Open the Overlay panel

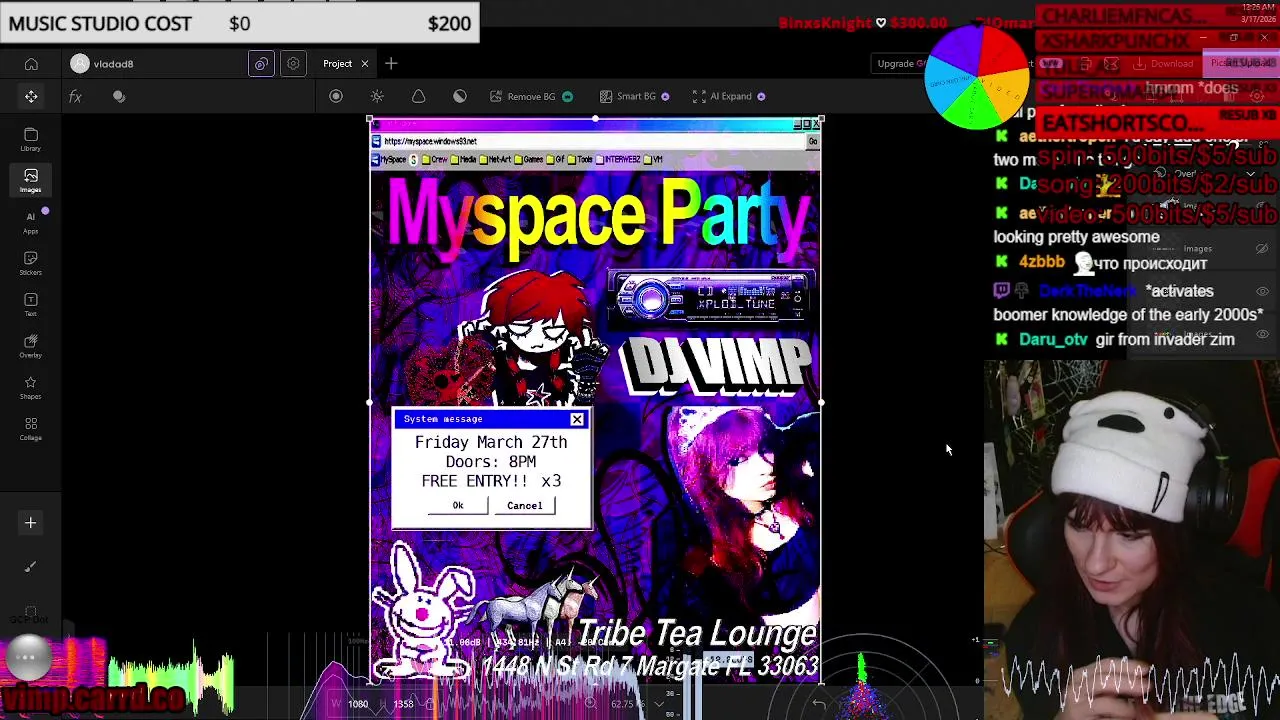pos(31,347)
